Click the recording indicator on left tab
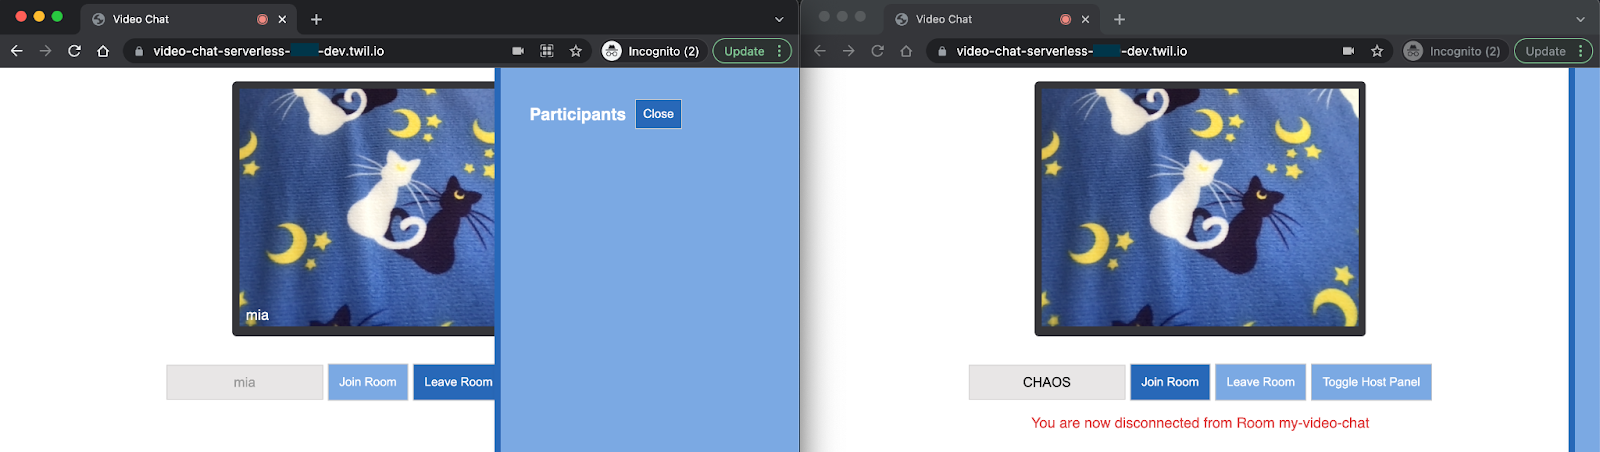The image size is (1600, 452). tap(262, 19)
